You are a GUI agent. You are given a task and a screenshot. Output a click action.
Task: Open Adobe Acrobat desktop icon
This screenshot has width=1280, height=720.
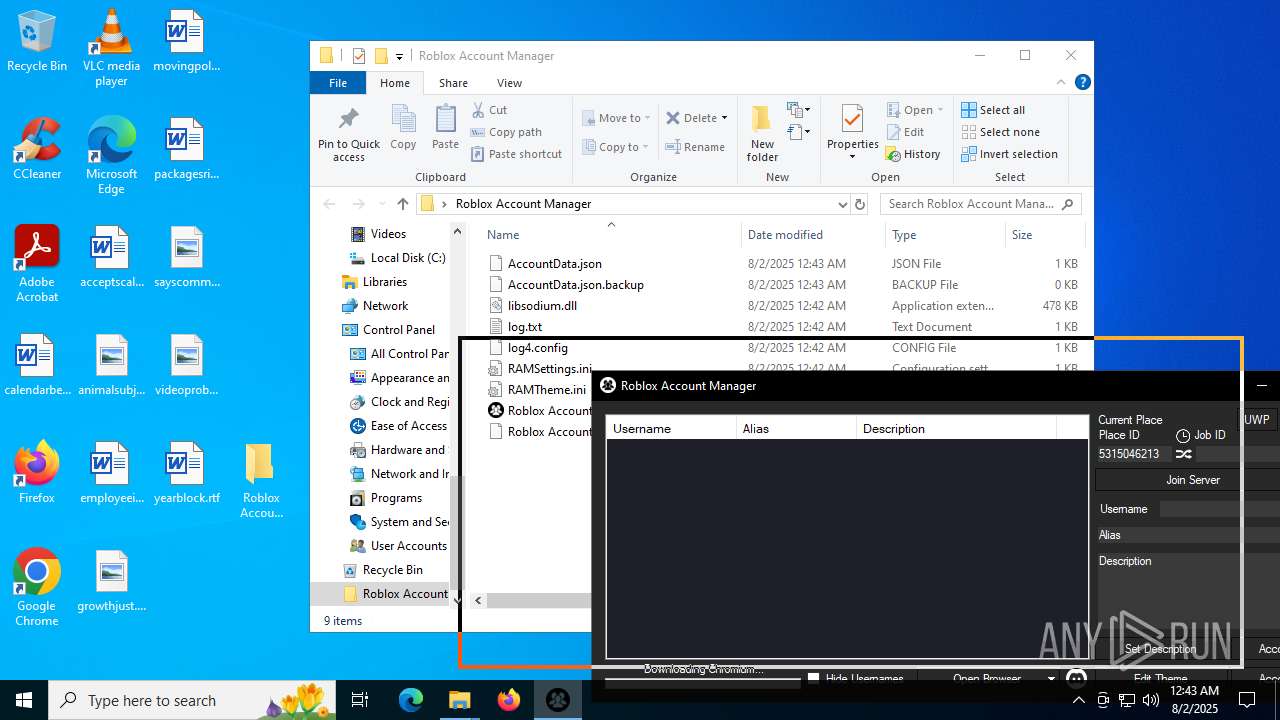point(37,263)
